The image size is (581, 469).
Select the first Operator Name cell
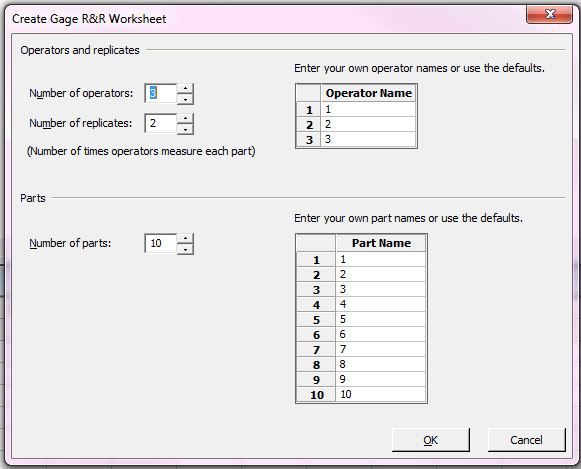point(369,109)
